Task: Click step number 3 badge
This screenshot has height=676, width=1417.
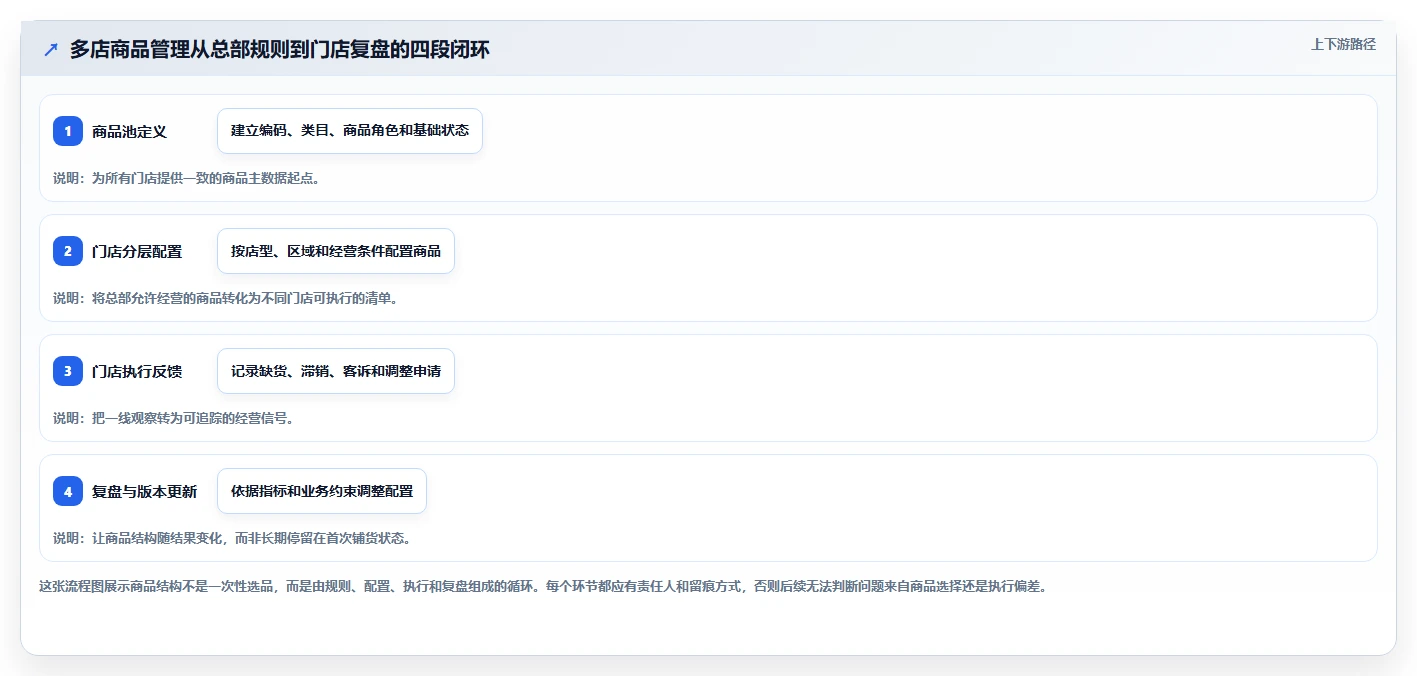Action: click(x=68, y=371)
